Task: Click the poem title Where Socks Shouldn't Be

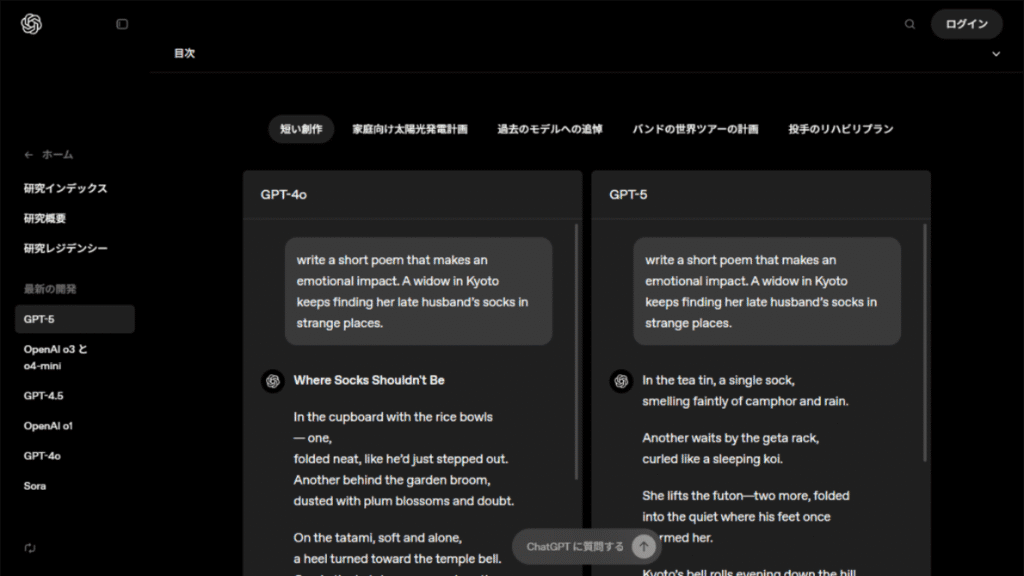Action: click(369, 381)
